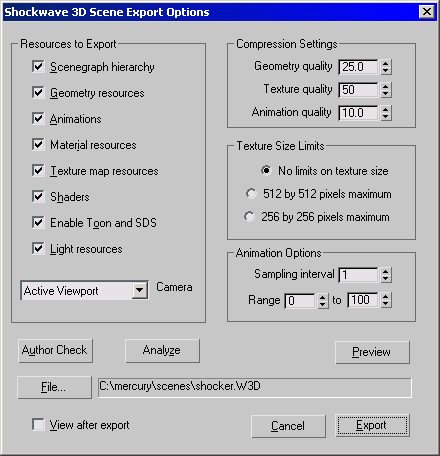This screenshot has width=440, height=456.
Task: Increase Animation quality with up spinner arrow
Action: [386, 109]
